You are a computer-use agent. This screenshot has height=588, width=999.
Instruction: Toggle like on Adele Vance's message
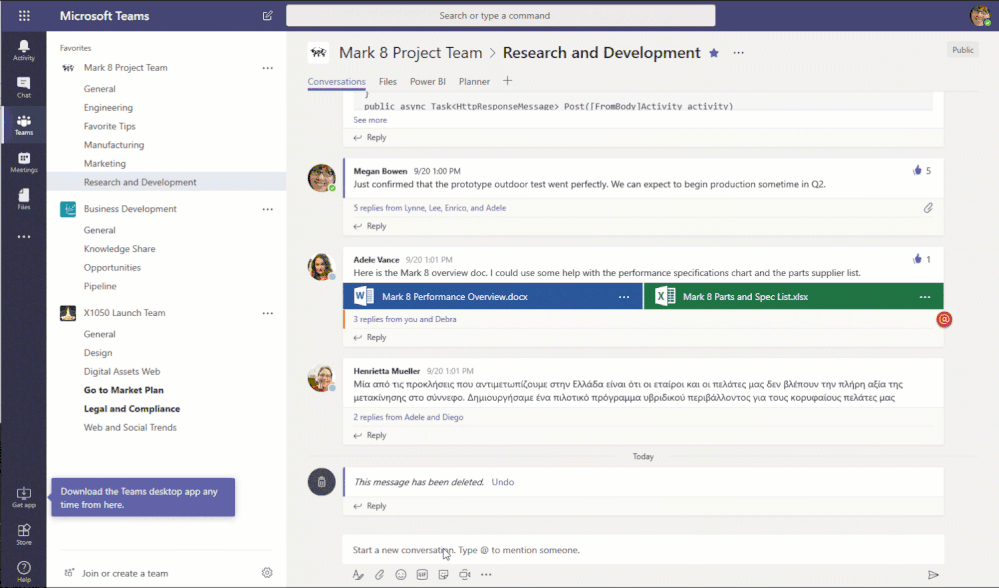[917, 259]
